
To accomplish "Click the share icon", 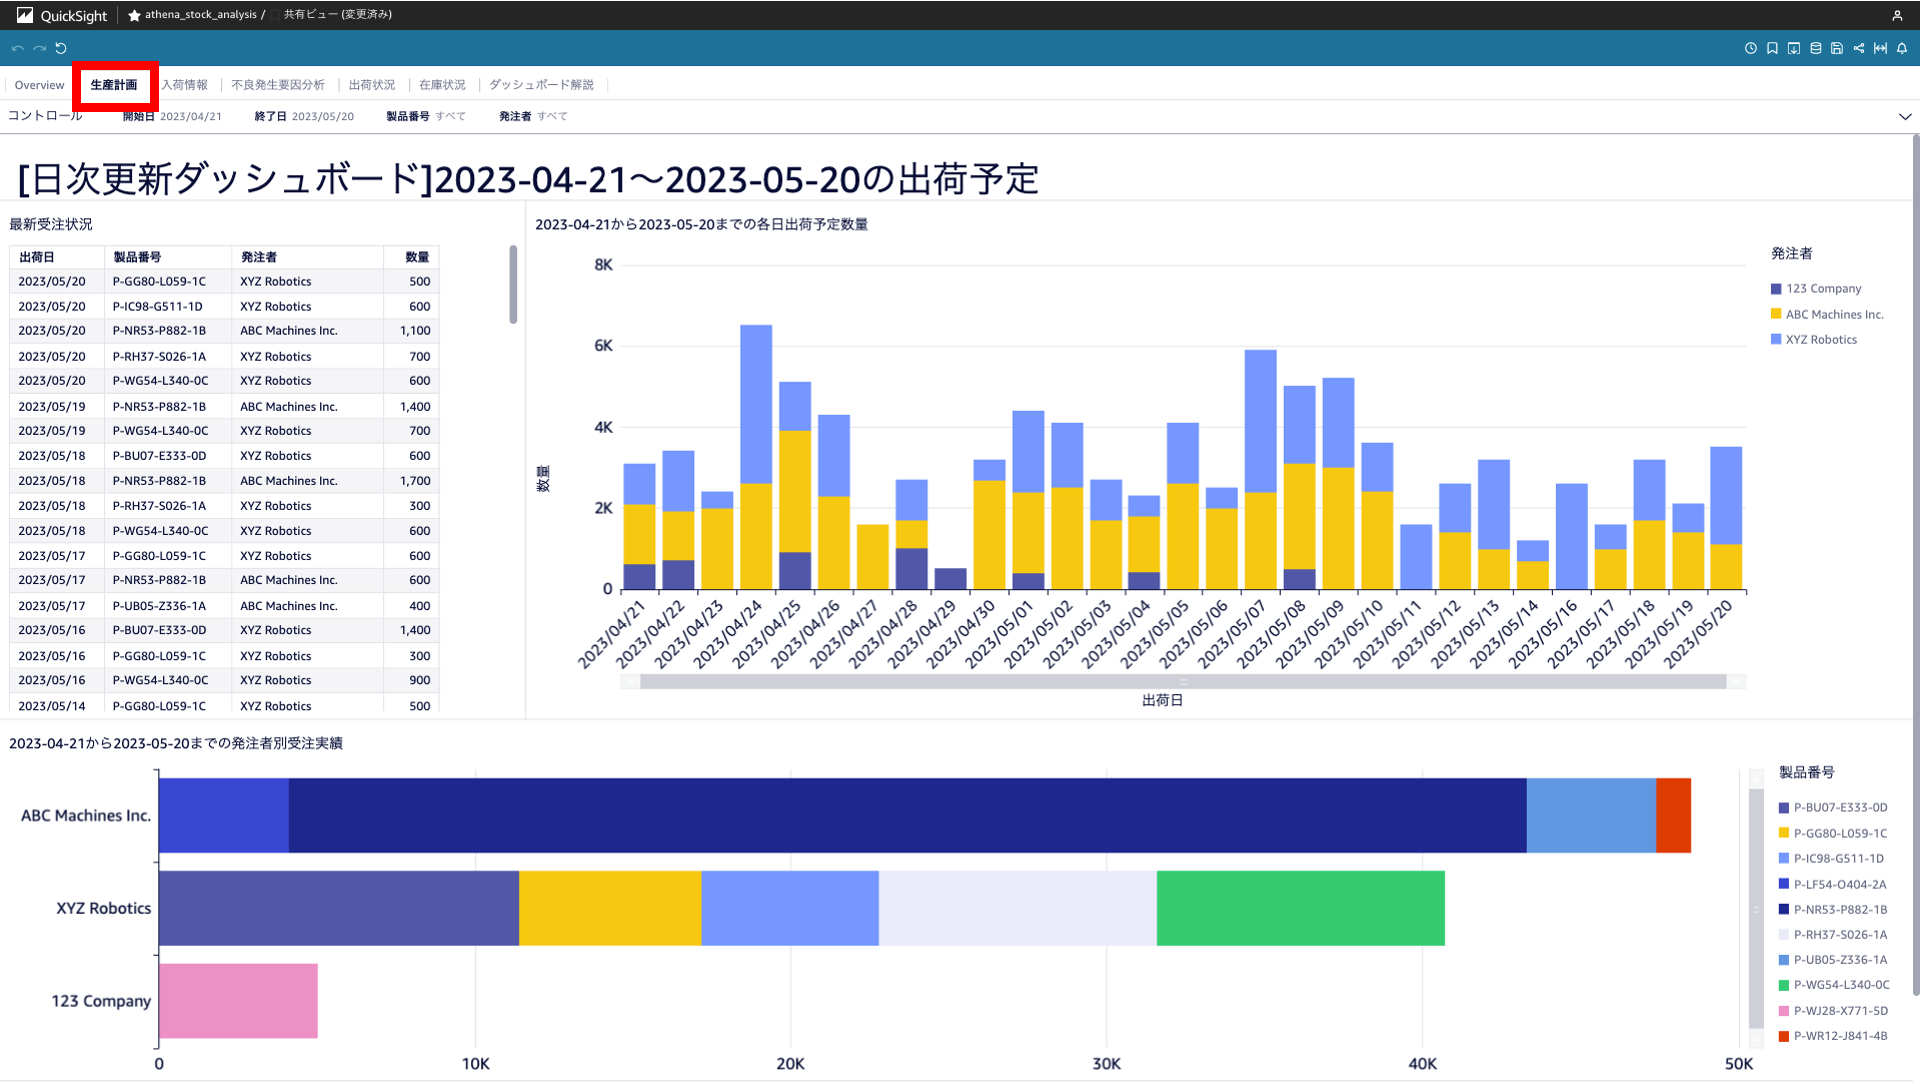I will (x=1859, y=48).
